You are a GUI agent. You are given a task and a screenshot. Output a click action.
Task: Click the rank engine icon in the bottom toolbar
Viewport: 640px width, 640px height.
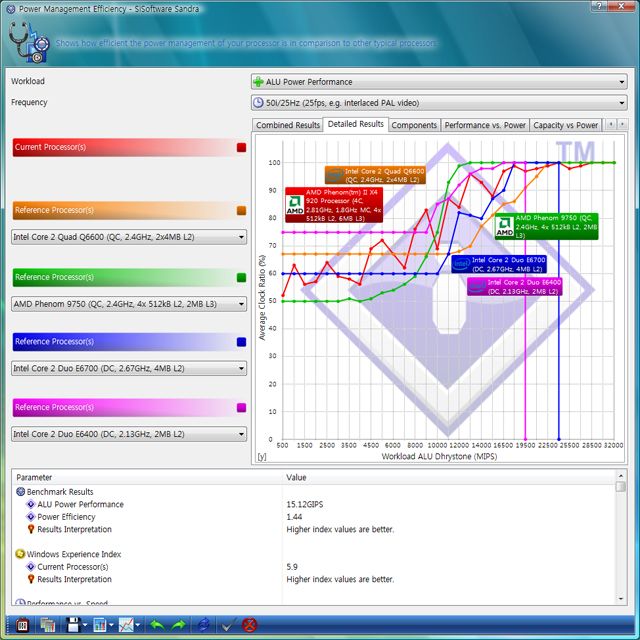22,625
